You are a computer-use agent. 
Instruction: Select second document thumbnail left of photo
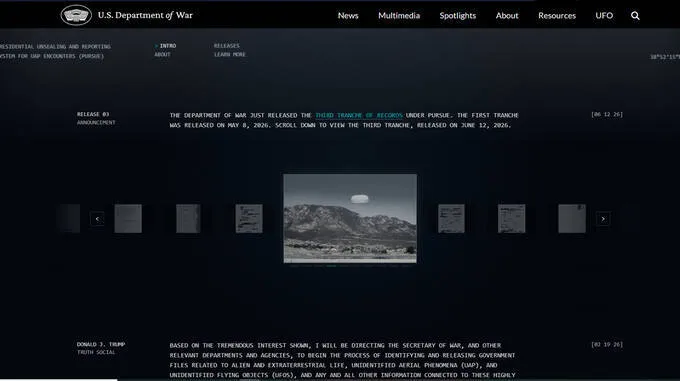click(188, 218)
